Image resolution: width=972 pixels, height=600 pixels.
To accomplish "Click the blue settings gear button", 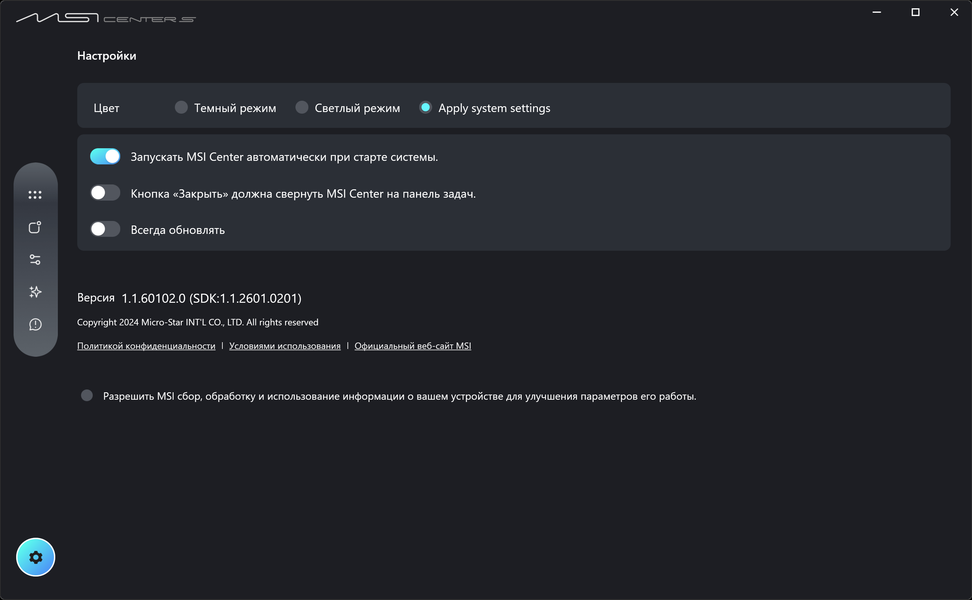I will [36, 557].
